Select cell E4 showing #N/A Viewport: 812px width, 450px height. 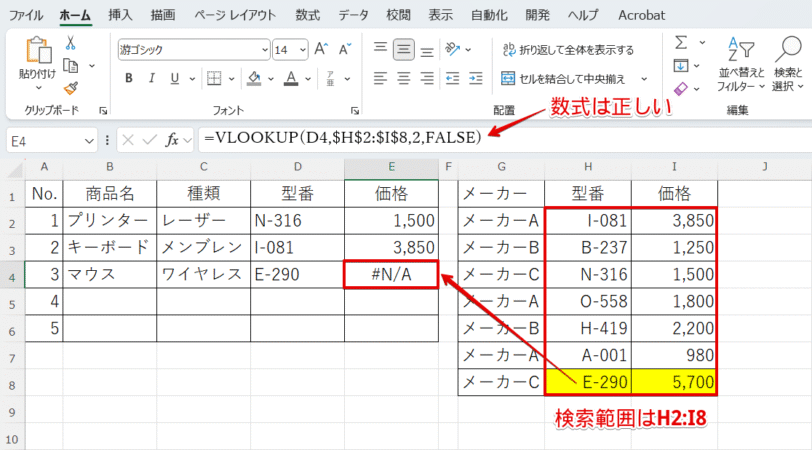coord(392,274)
